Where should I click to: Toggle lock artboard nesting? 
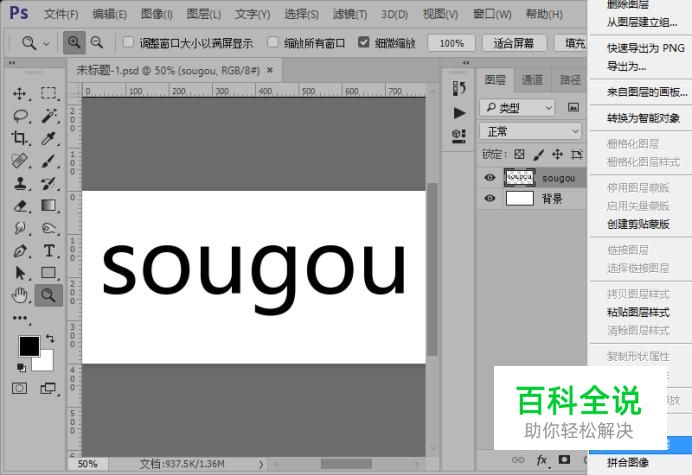point(576,154)
